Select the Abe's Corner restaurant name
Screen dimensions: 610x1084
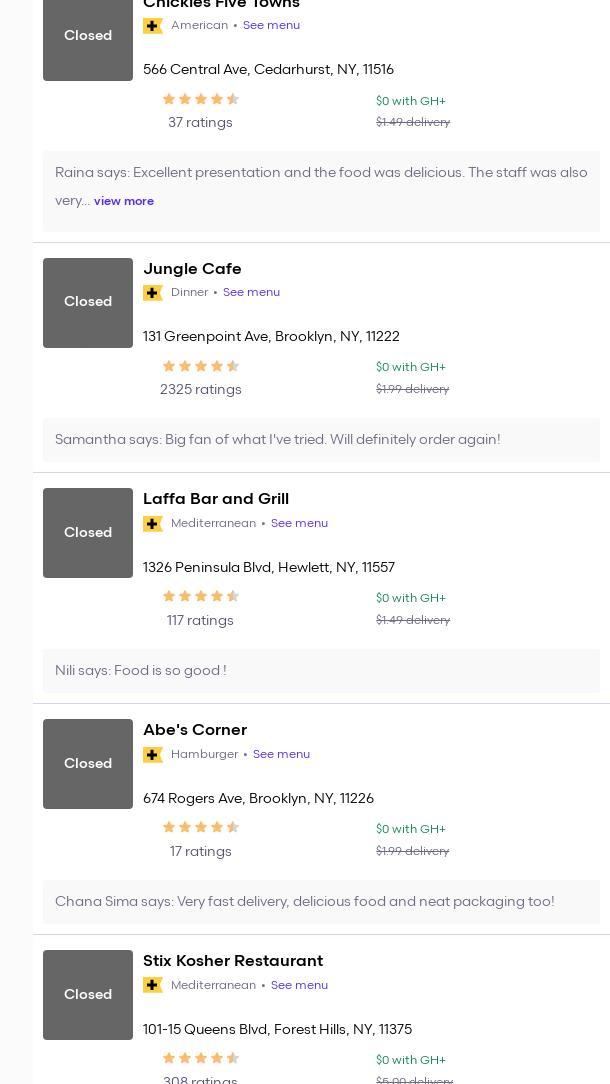pos(195,730)
